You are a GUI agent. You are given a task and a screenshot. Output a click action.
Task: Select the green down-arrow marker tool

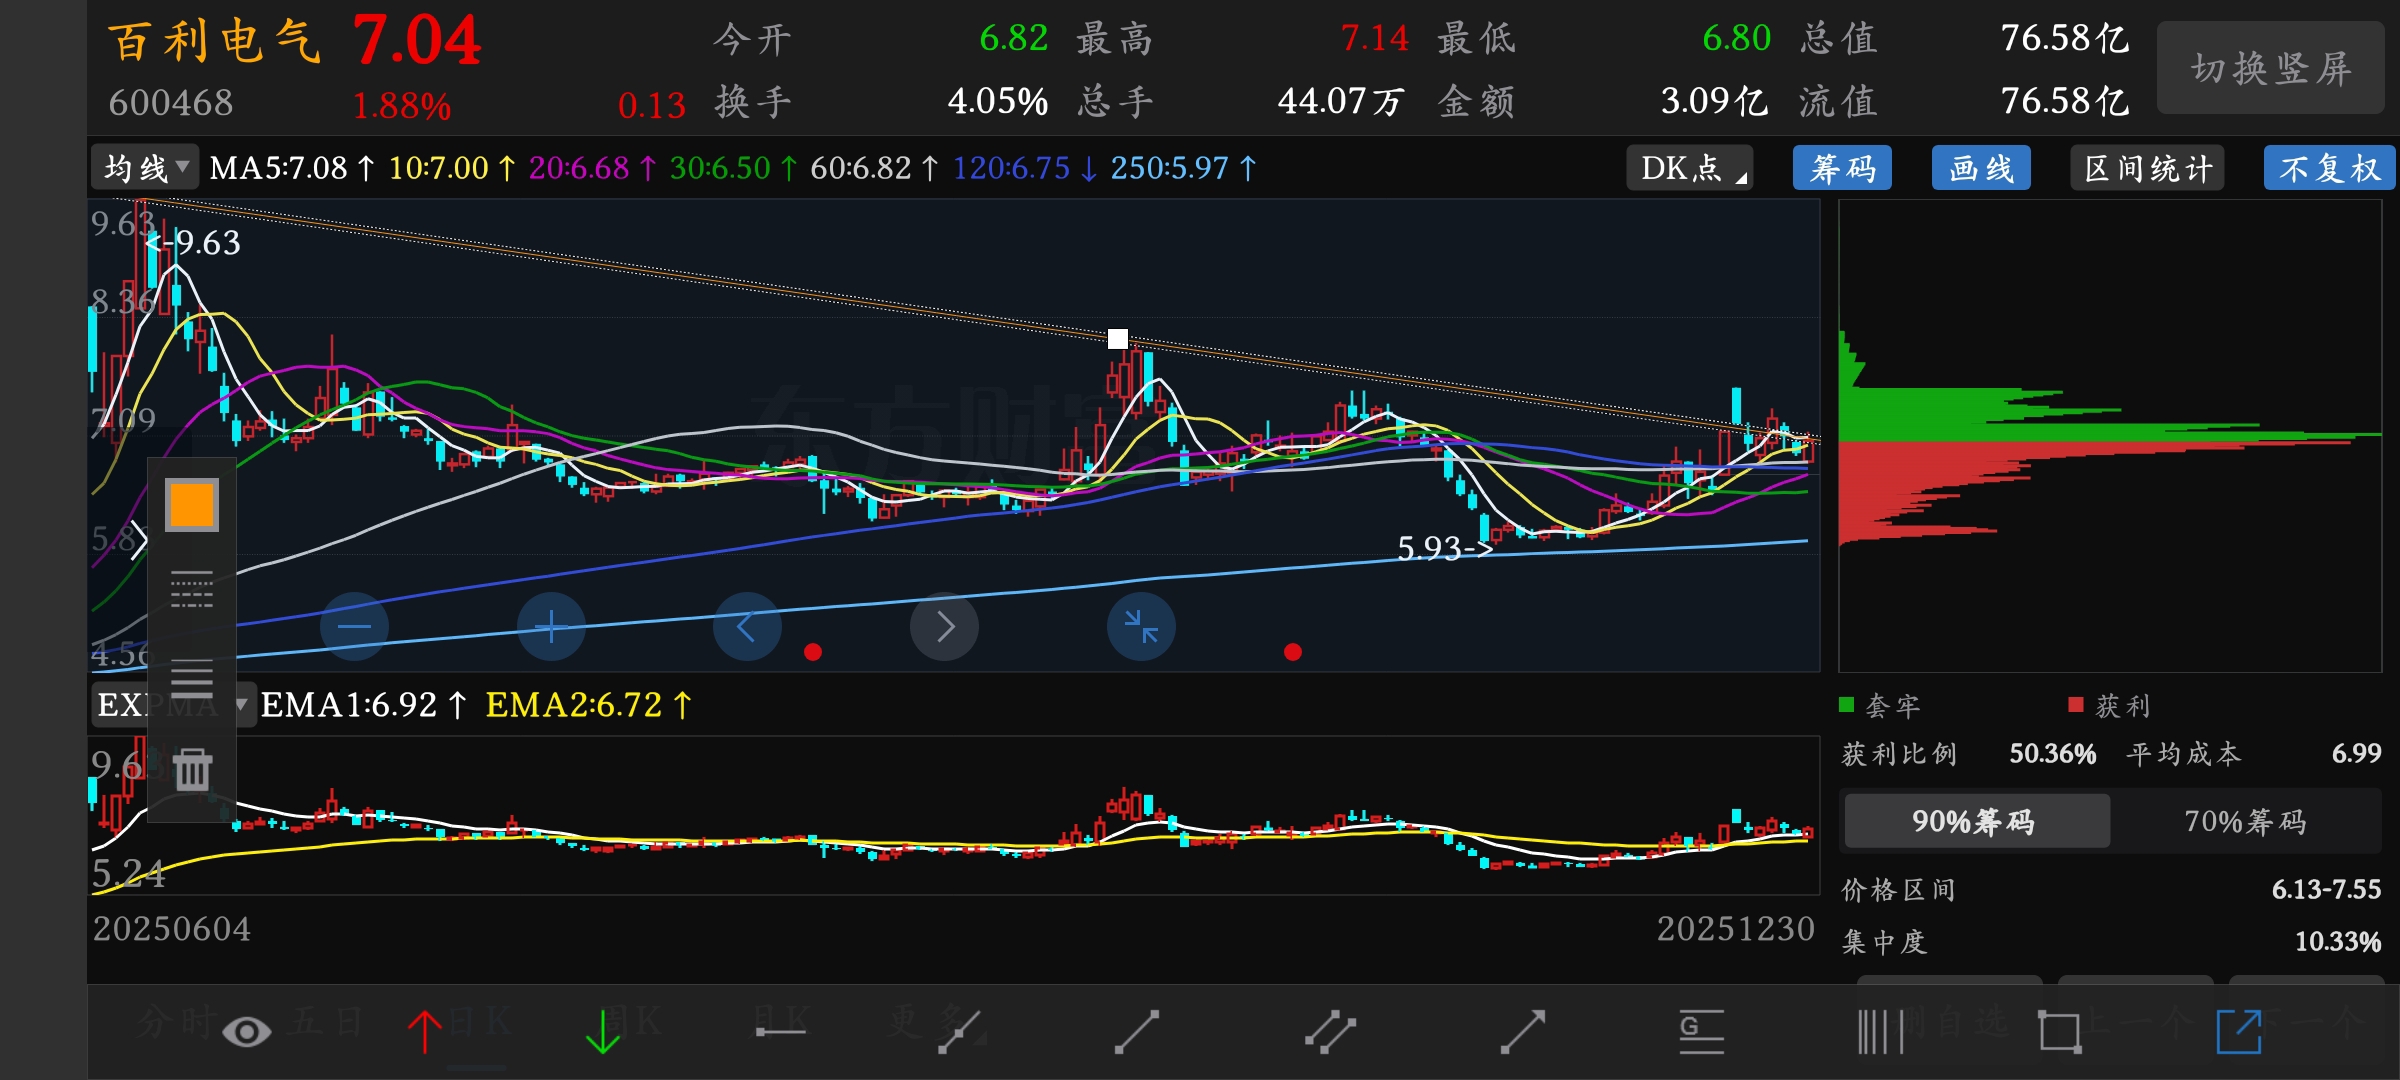(x=602, y=1031)
